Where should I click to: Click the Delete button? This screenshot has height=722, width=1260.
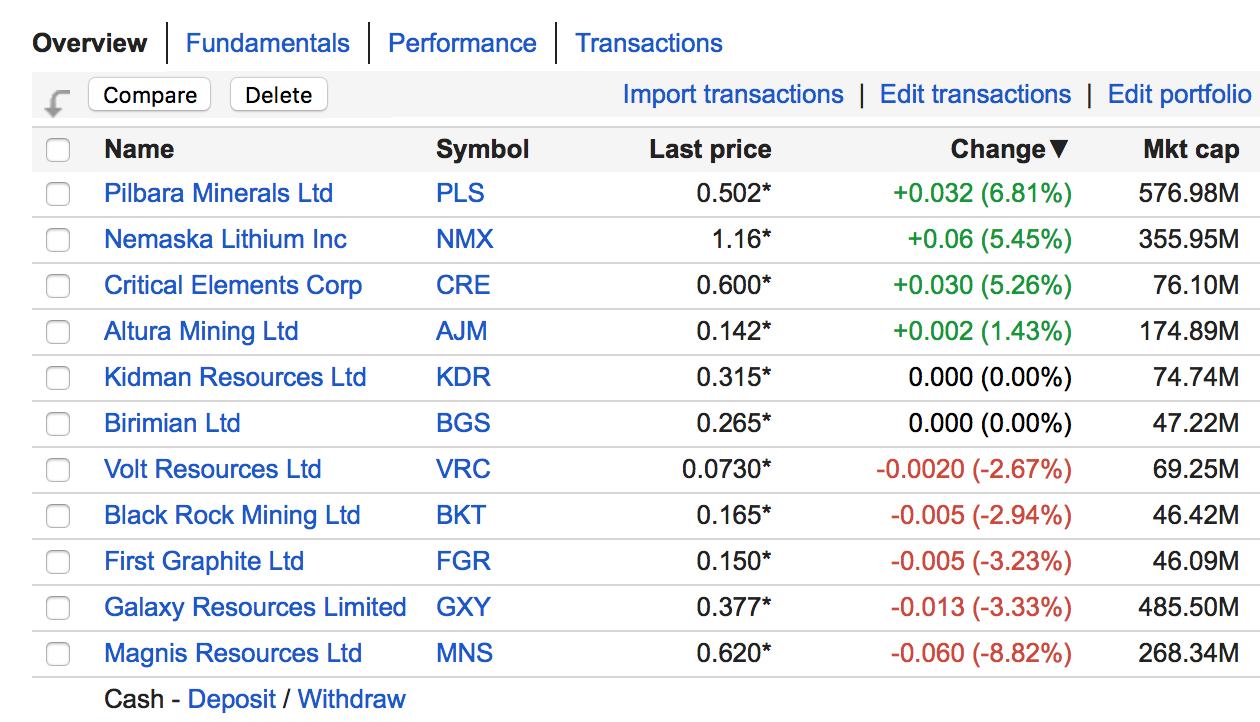click(x=278, y=95)
